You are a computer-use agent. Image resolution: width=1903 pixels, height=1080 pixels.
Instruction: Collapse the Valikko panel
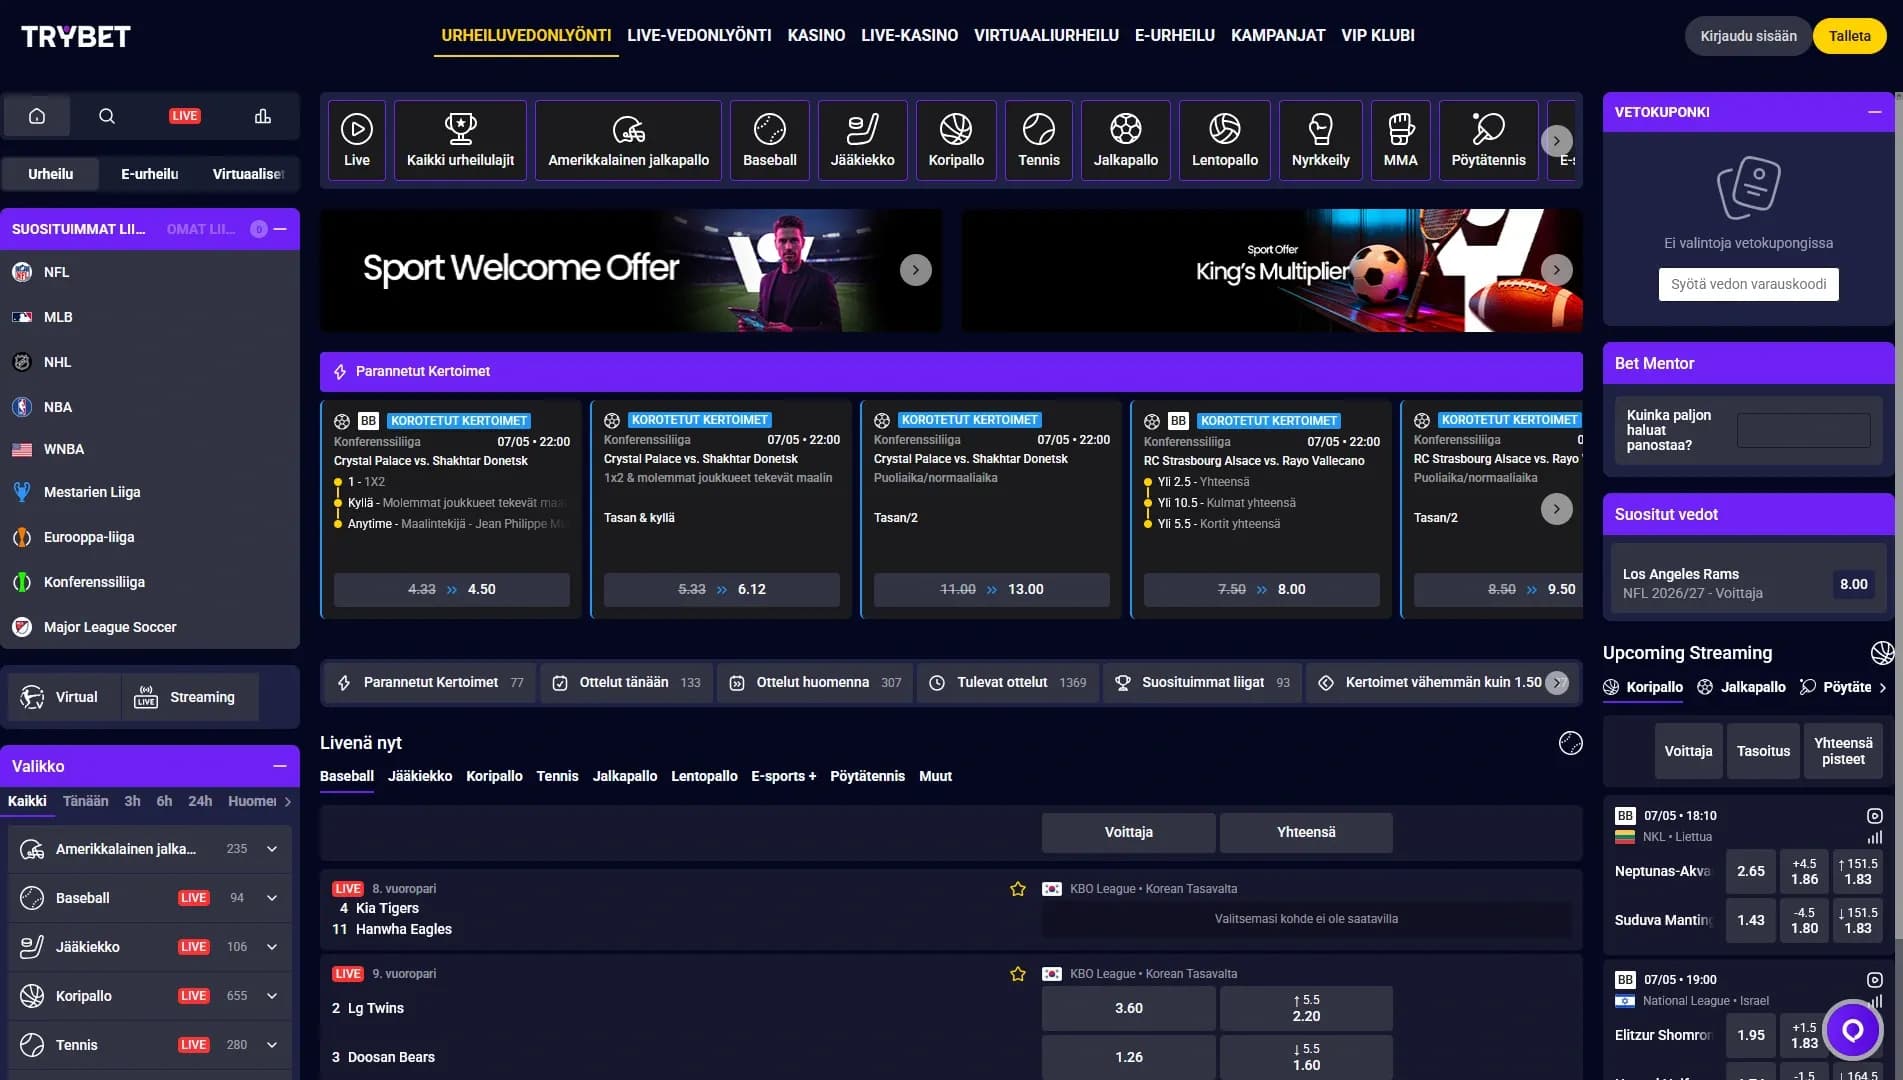pos(280,766)
